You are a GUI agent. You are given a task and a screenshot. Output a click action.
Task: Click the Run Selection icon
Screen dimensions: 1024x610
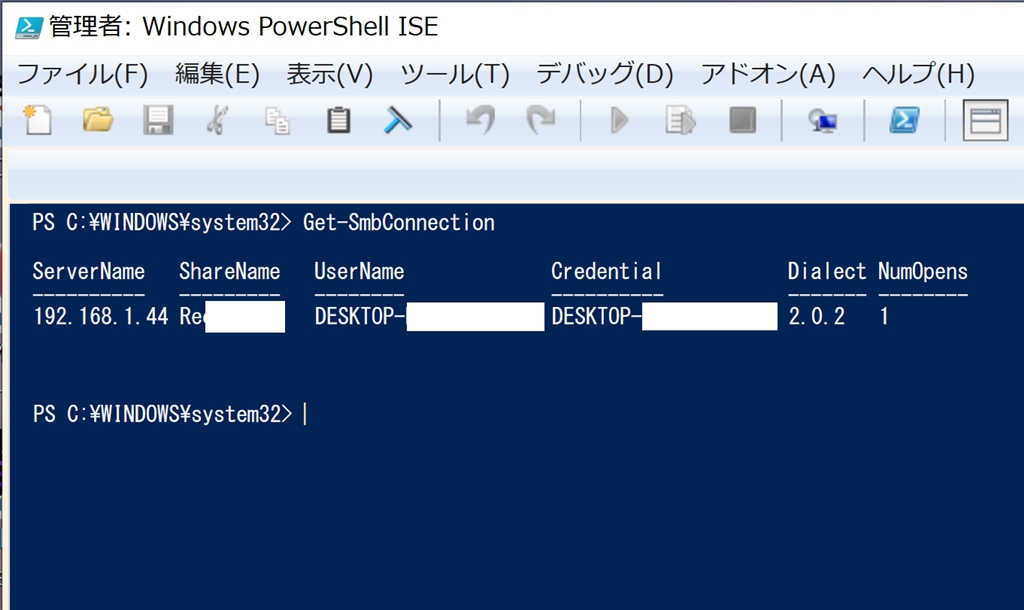(x=681, y=121)
